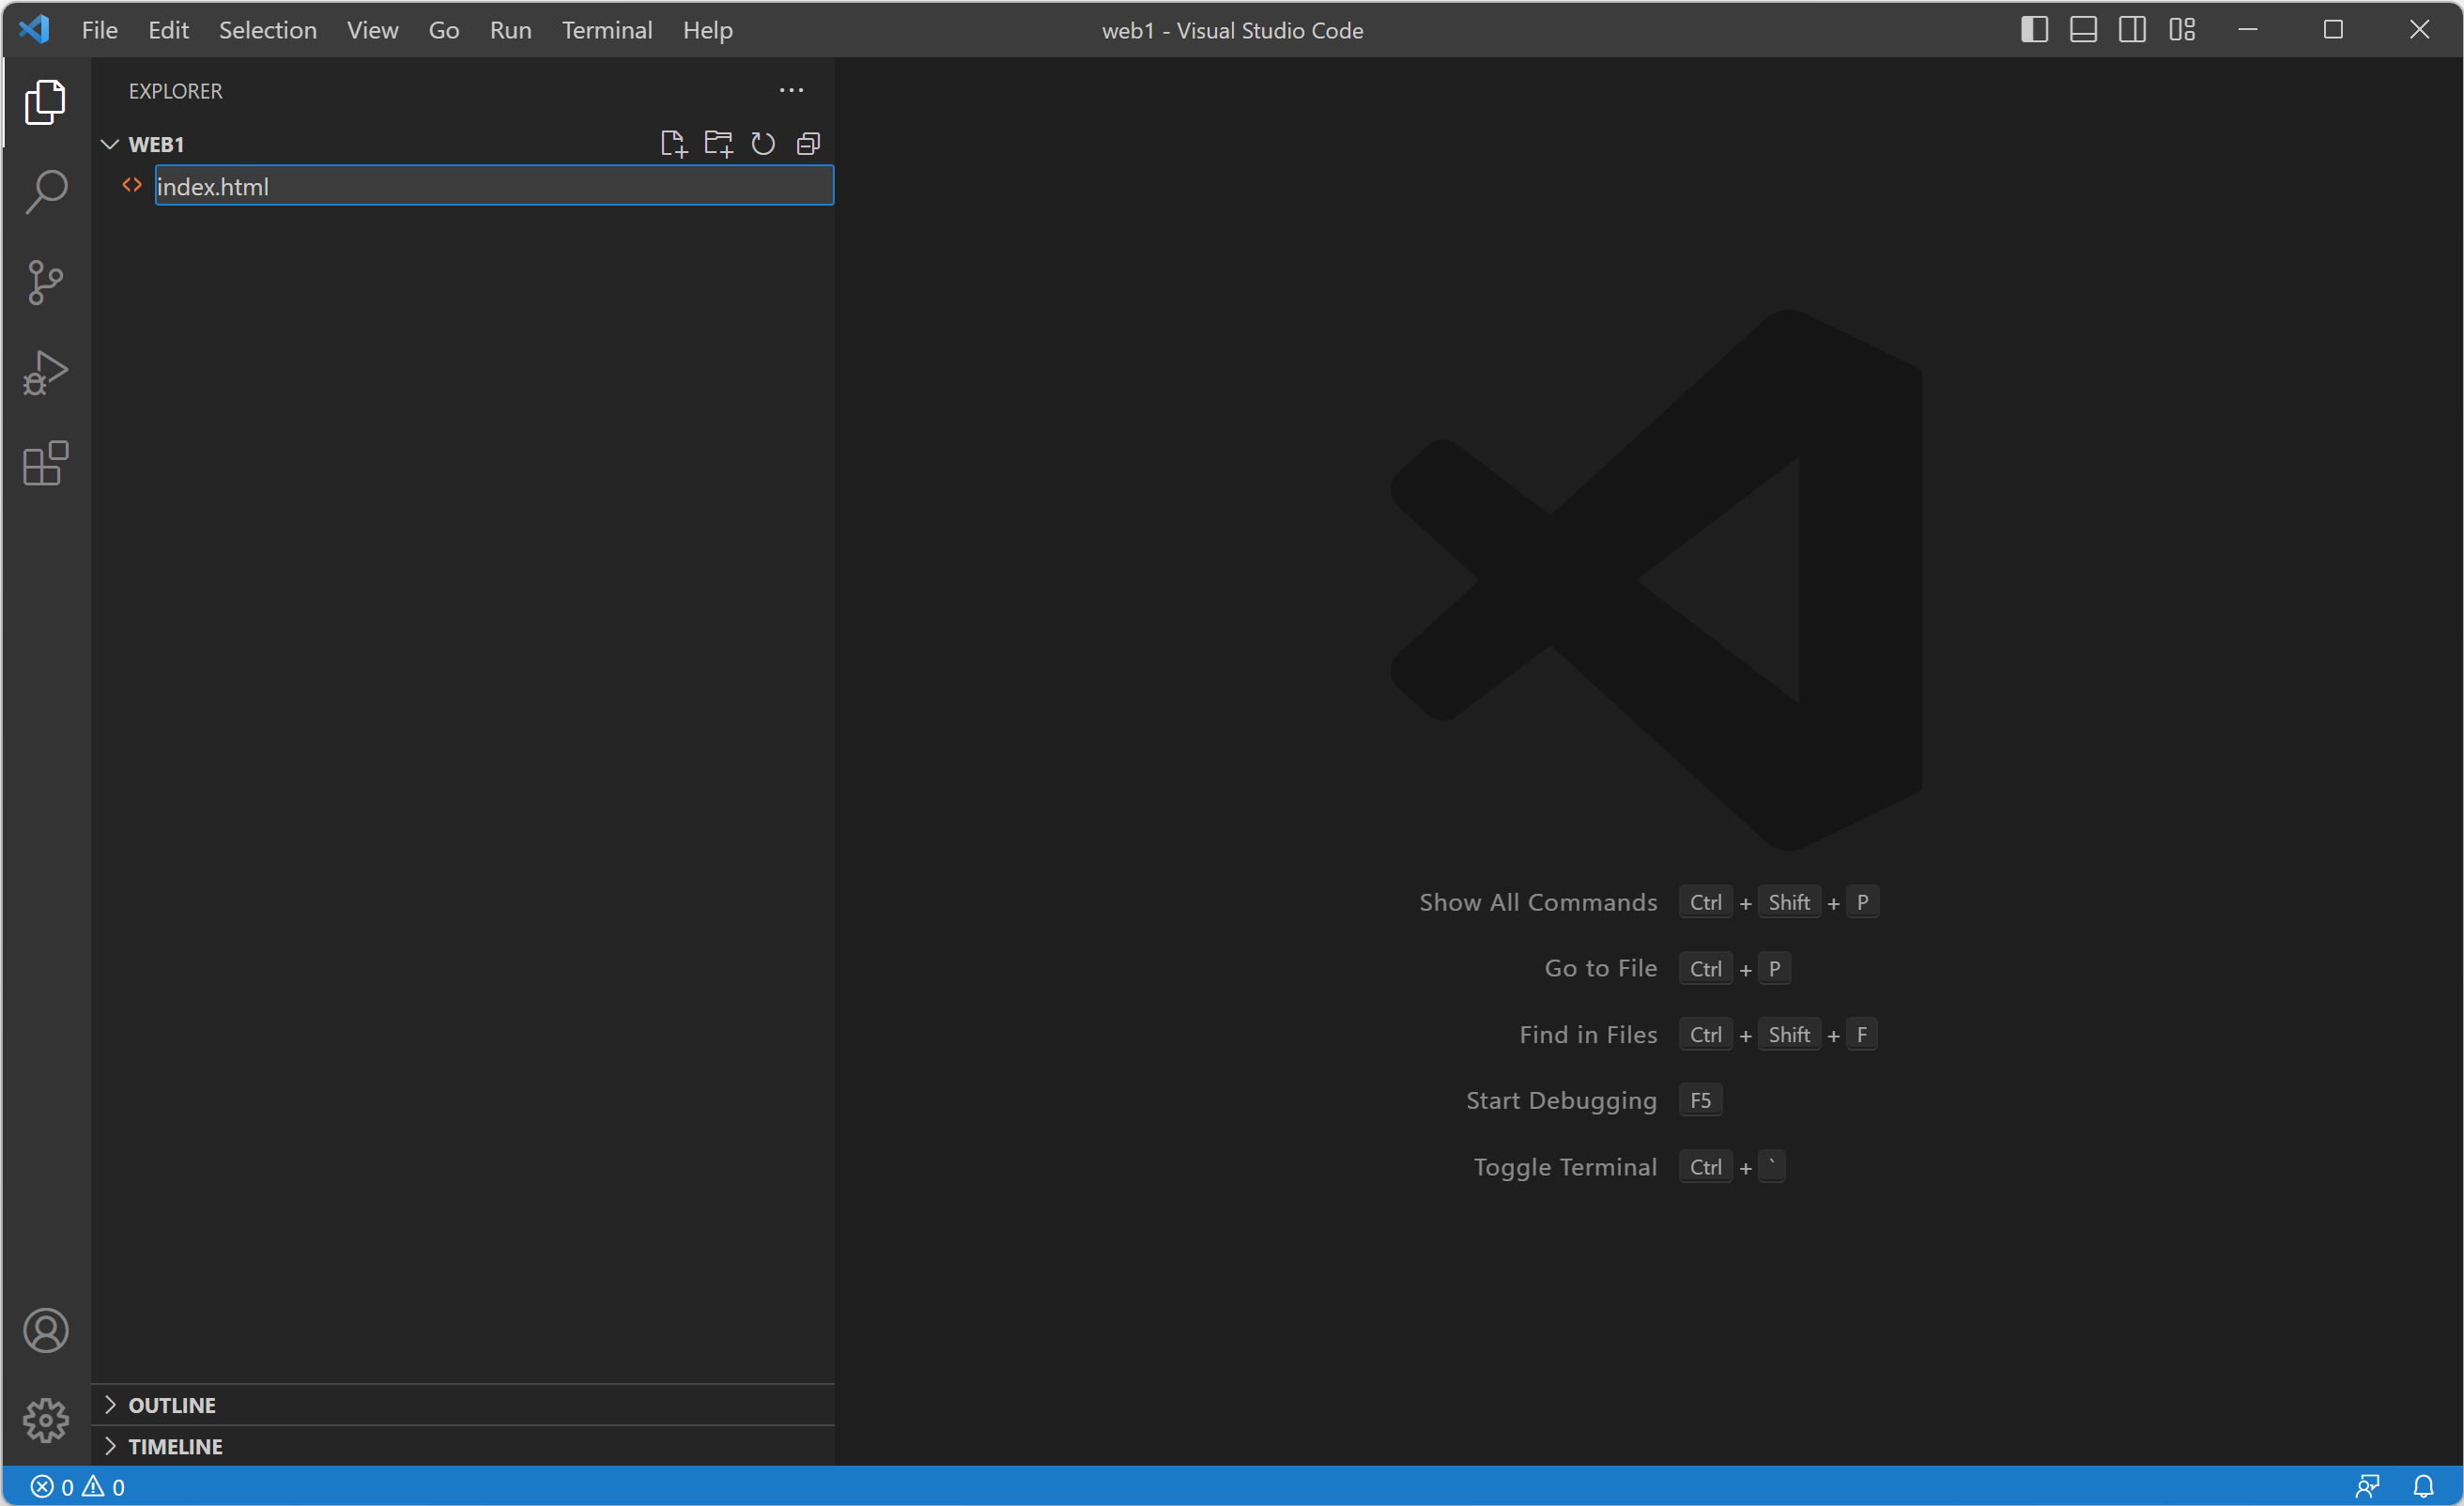The width and height of the screenshot is (2464, 1506).
Task: Open Source Control view
Action: point(46,283)
